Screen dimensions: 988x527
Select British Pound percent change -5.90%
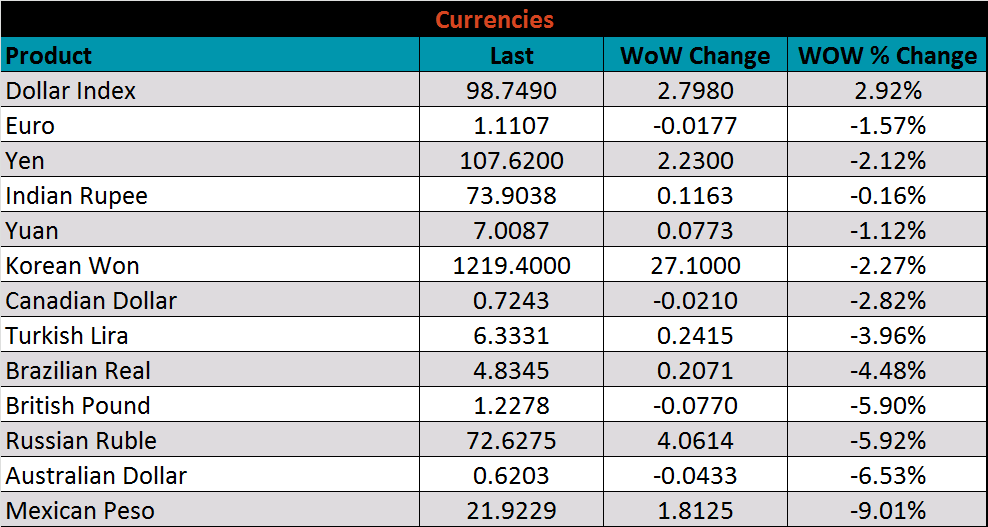[x=887, y=406]
